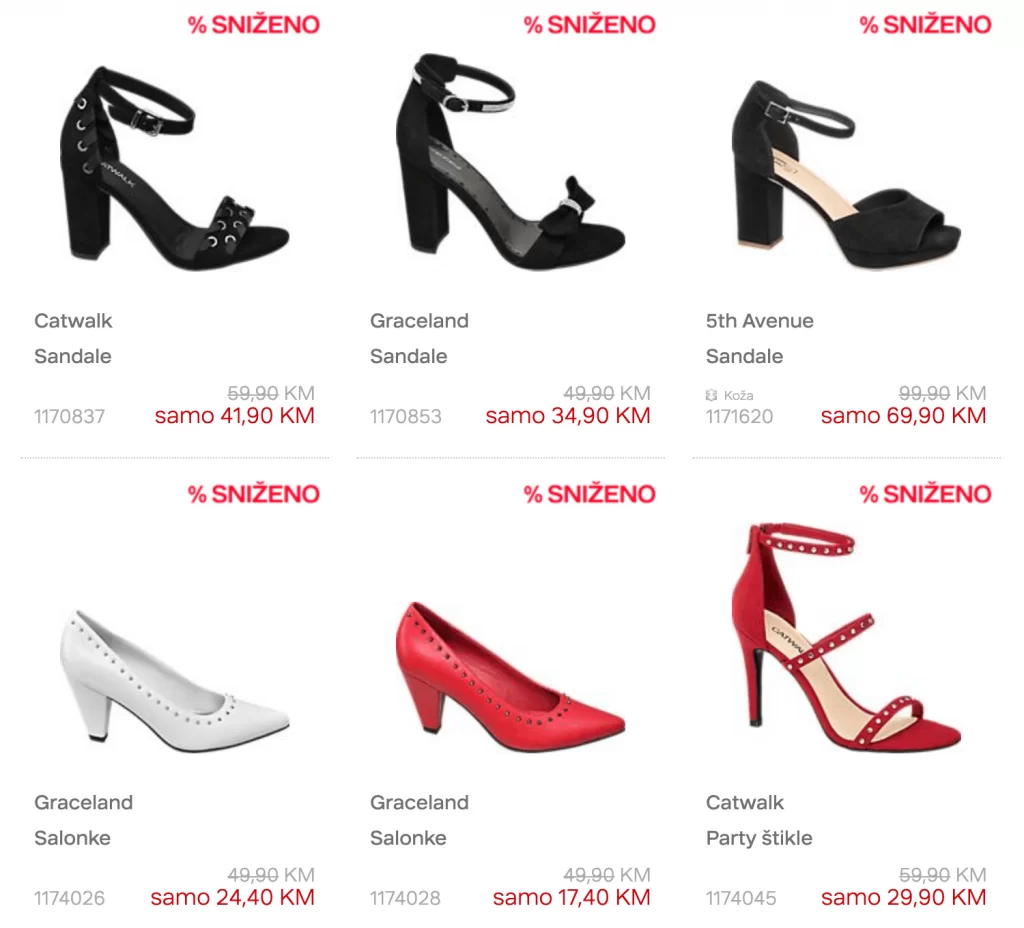
Task: Click the price samo 69,90 KM
Action: pos(903,415)
